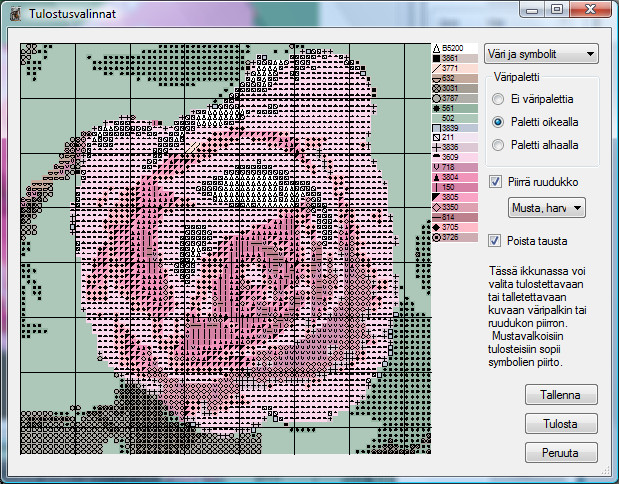The width and height of the screenshot is (619, 484).
Task: Maximize the Tulostusvalinnat window
Action: pos(557,9)
